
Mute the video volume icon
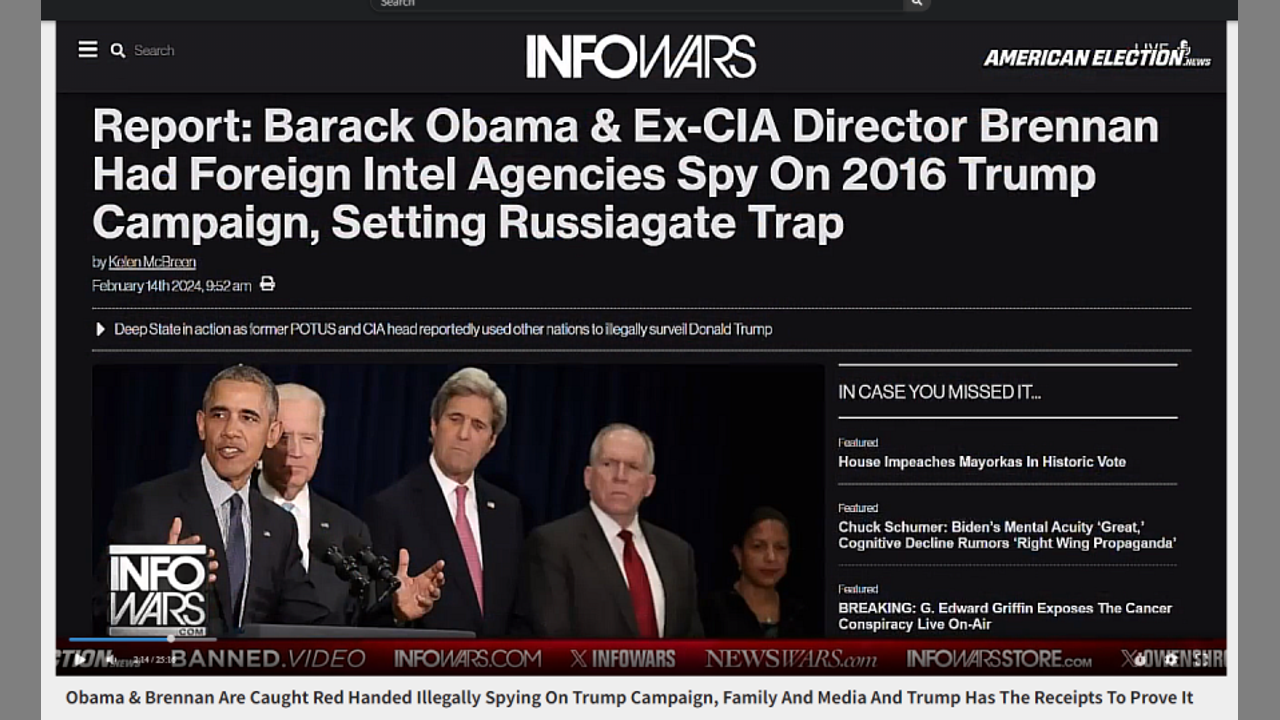110,660
